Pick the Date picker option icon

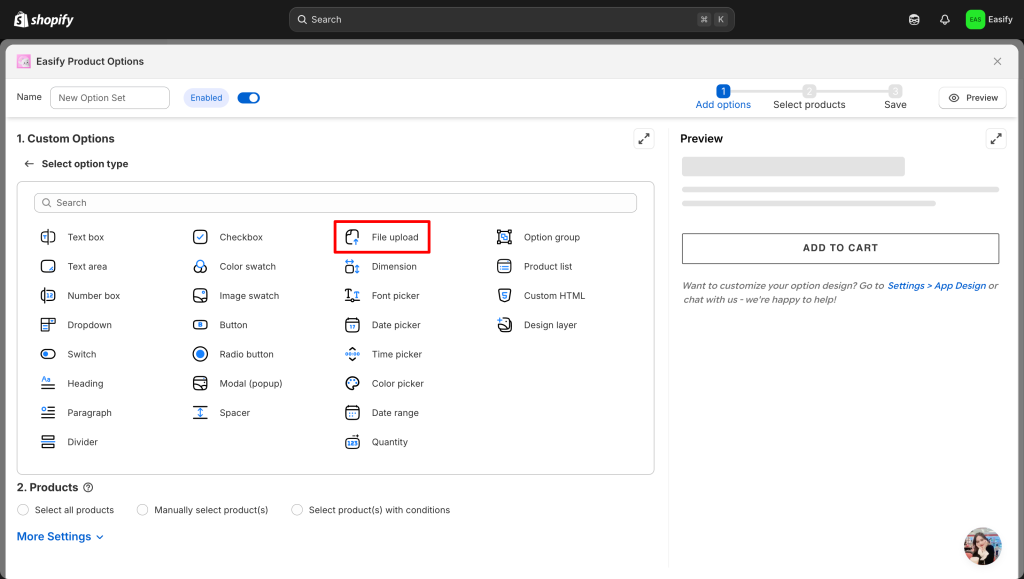click(x=352, y=325)
